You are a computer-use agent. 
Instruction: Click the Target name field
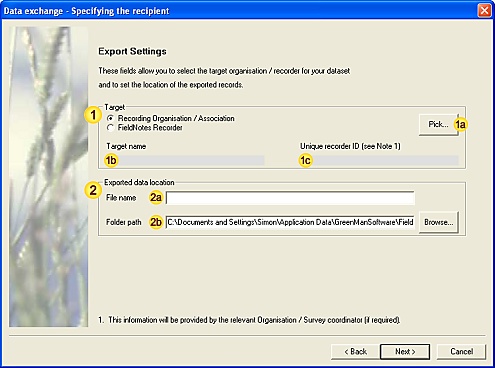tap(185, 160)
